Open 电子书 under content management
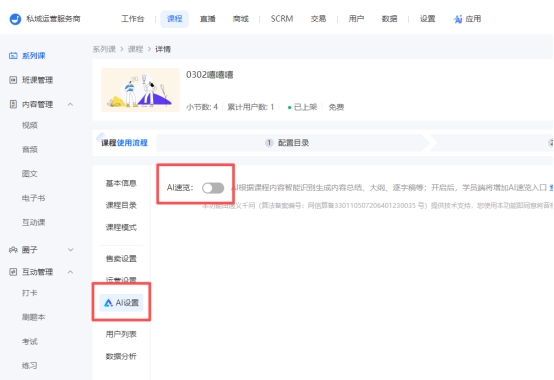554x380 pixels. click(x=34, y=198)
